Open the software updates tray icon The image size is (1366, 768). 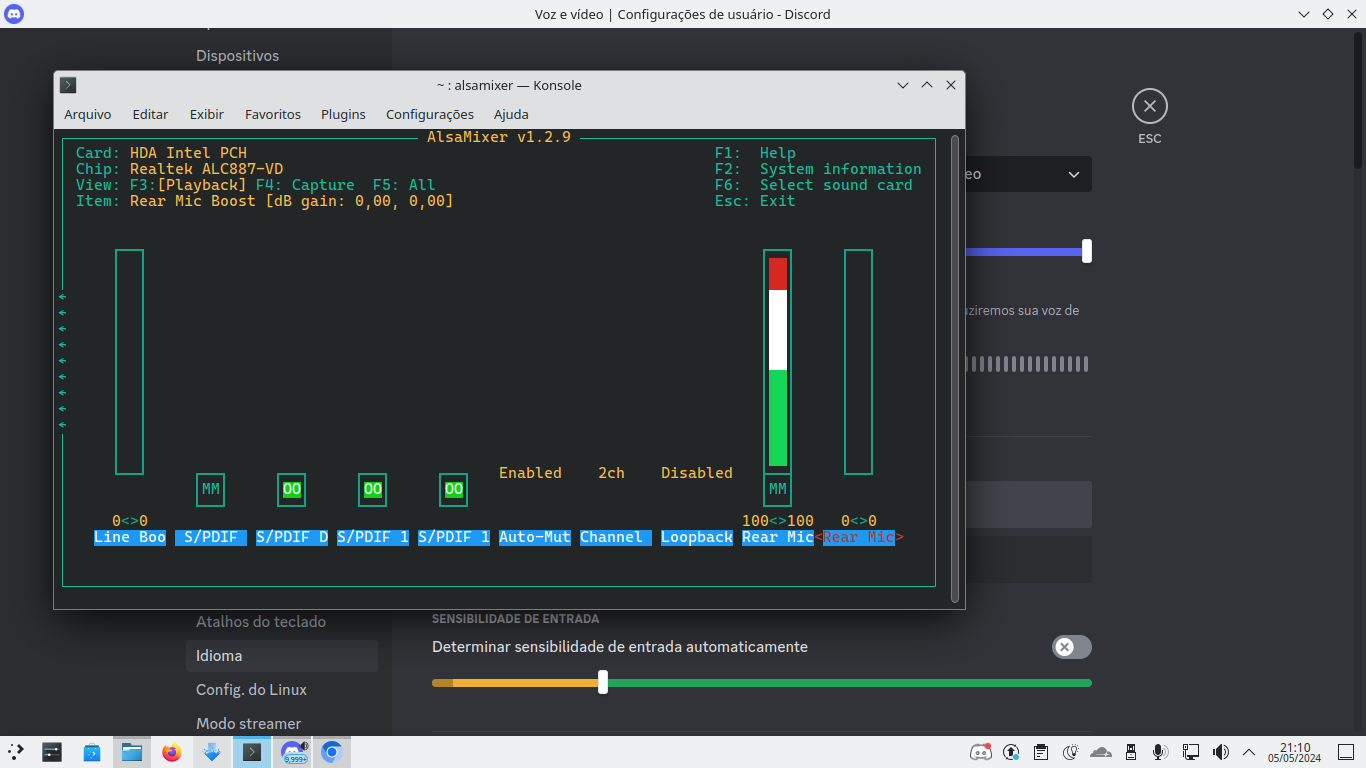pyautogui.click(x=1011, y=752)
